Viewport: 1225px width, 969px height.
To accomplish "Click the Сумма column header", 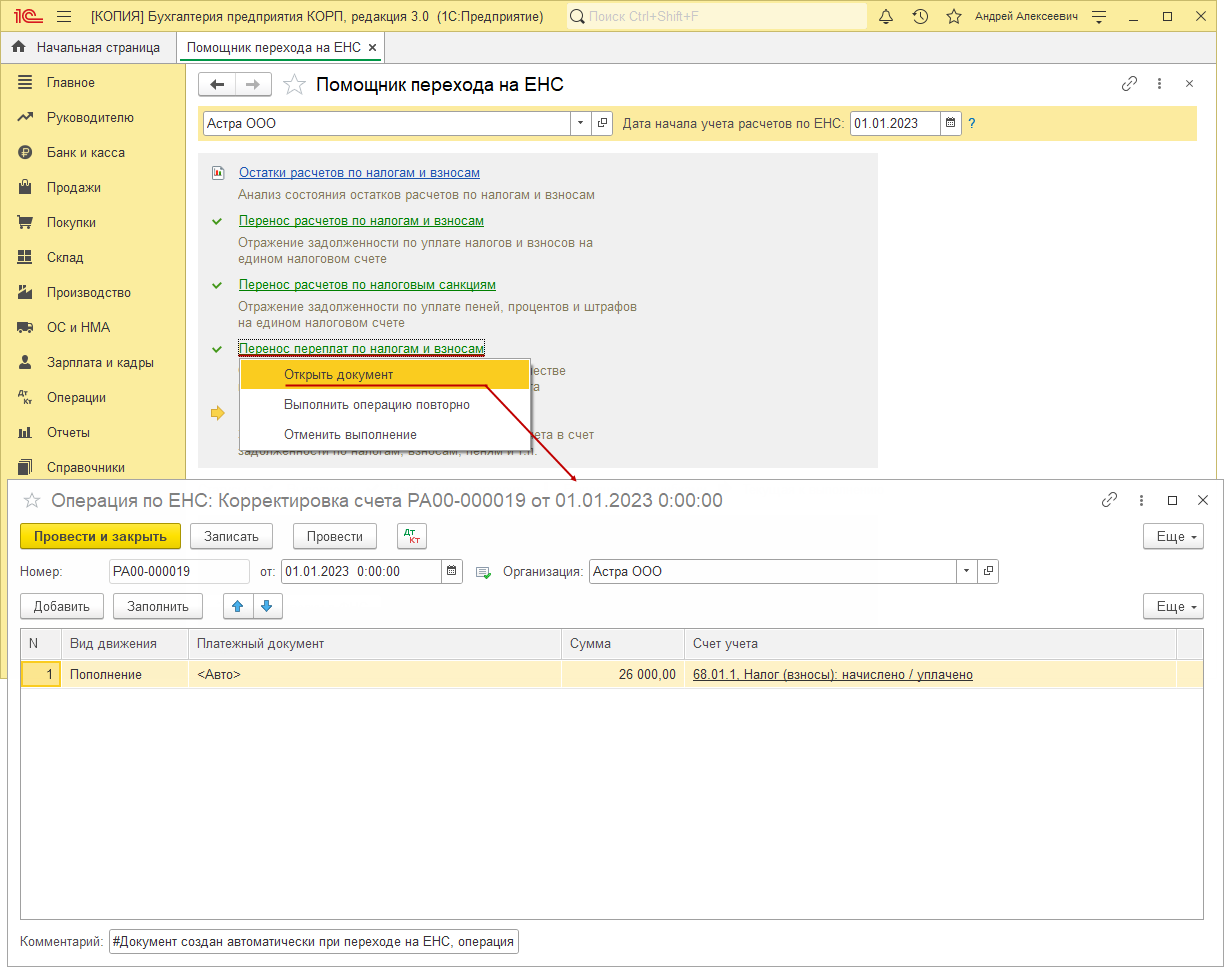I will (x=622, y=644).
